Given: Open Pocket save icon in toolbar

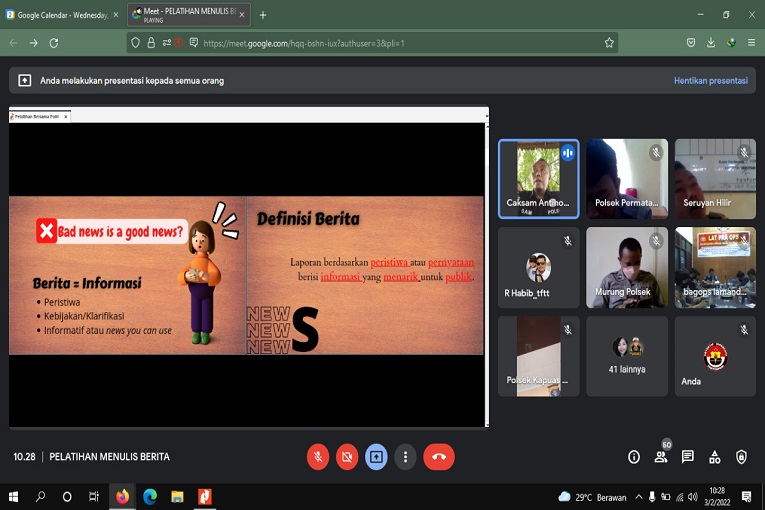Looking at the screenshot, I should click(x=691, y=43).
